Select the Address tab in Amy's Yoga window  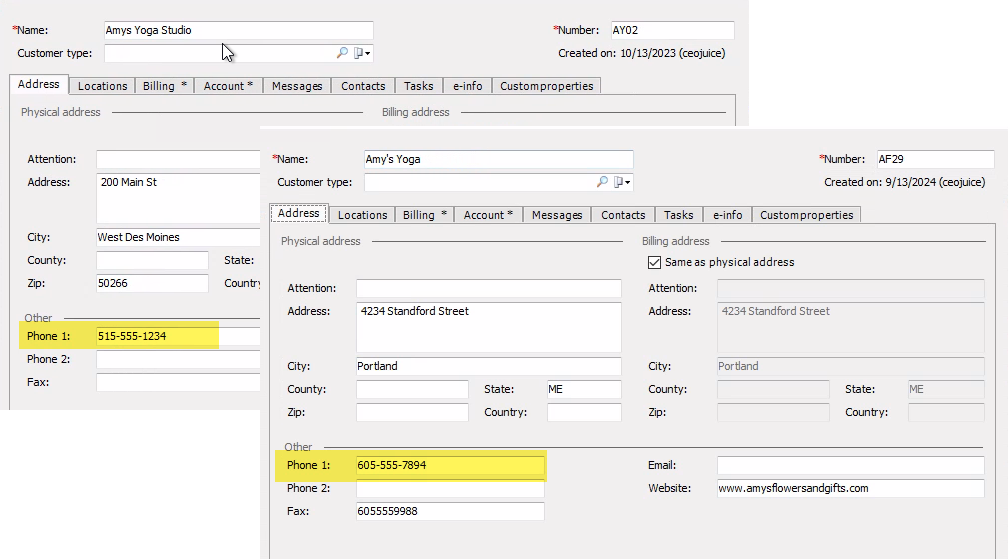coord(299,213)
